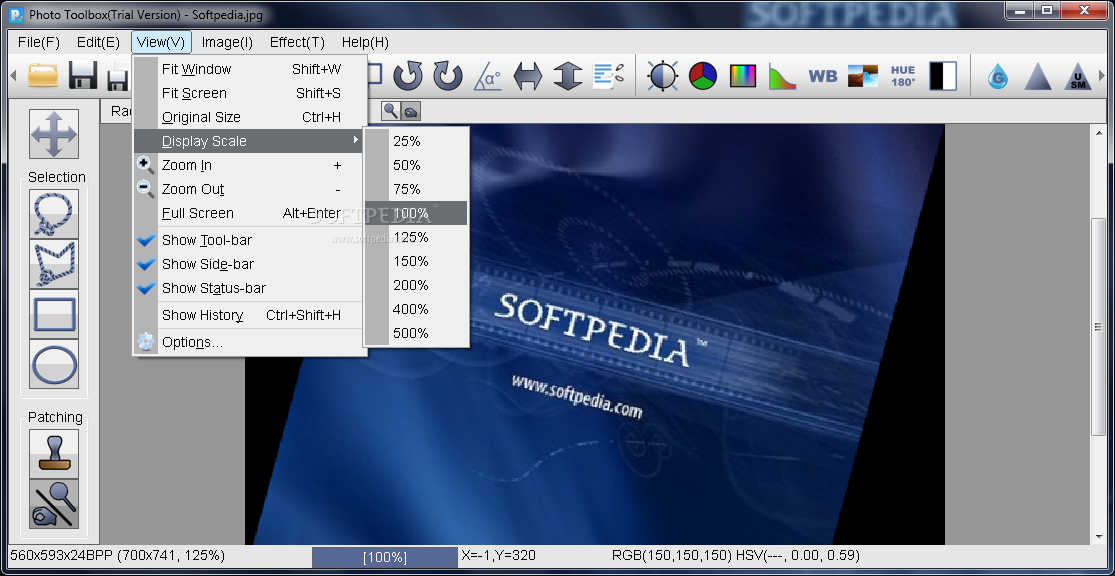This screenshot has width=1115, height=576.
Task: Open Options... from View menu
Action: click(x=250, y=342)
